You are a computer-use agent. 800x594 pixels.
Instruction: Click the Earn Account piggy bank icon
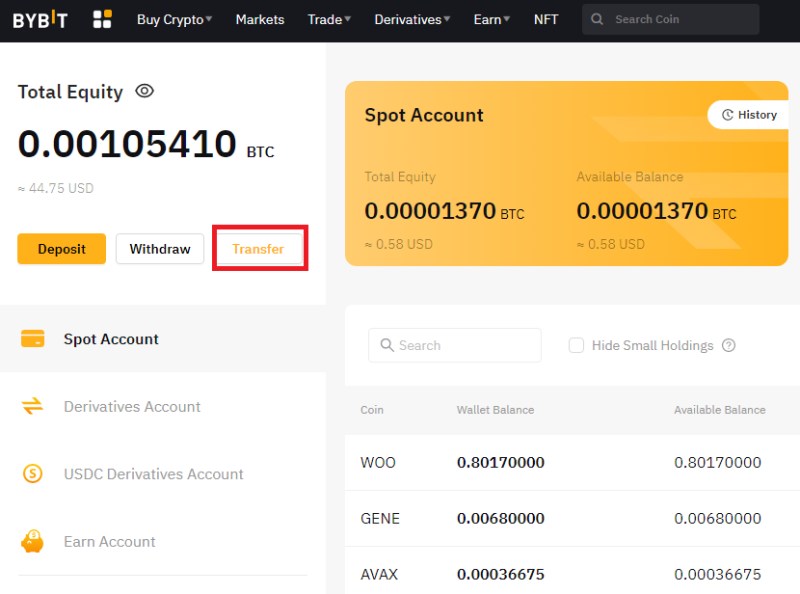(x=33, y=541)
